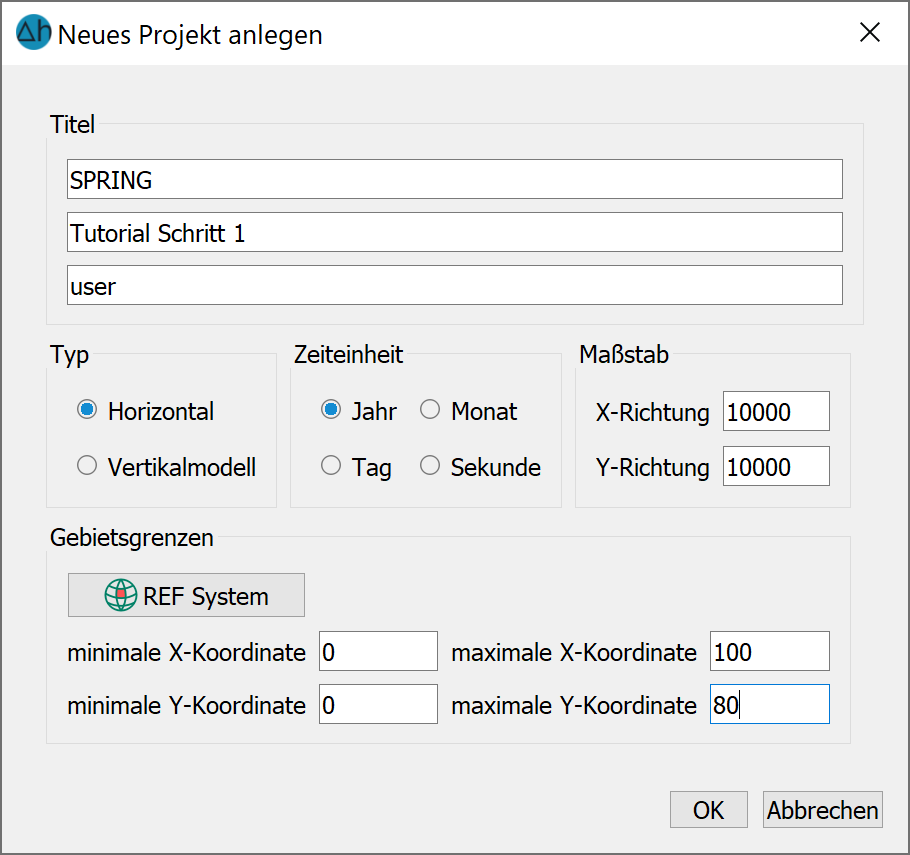Click the title field containing user
The height and width of the screenshot is (855, 910).
point(454,285)
